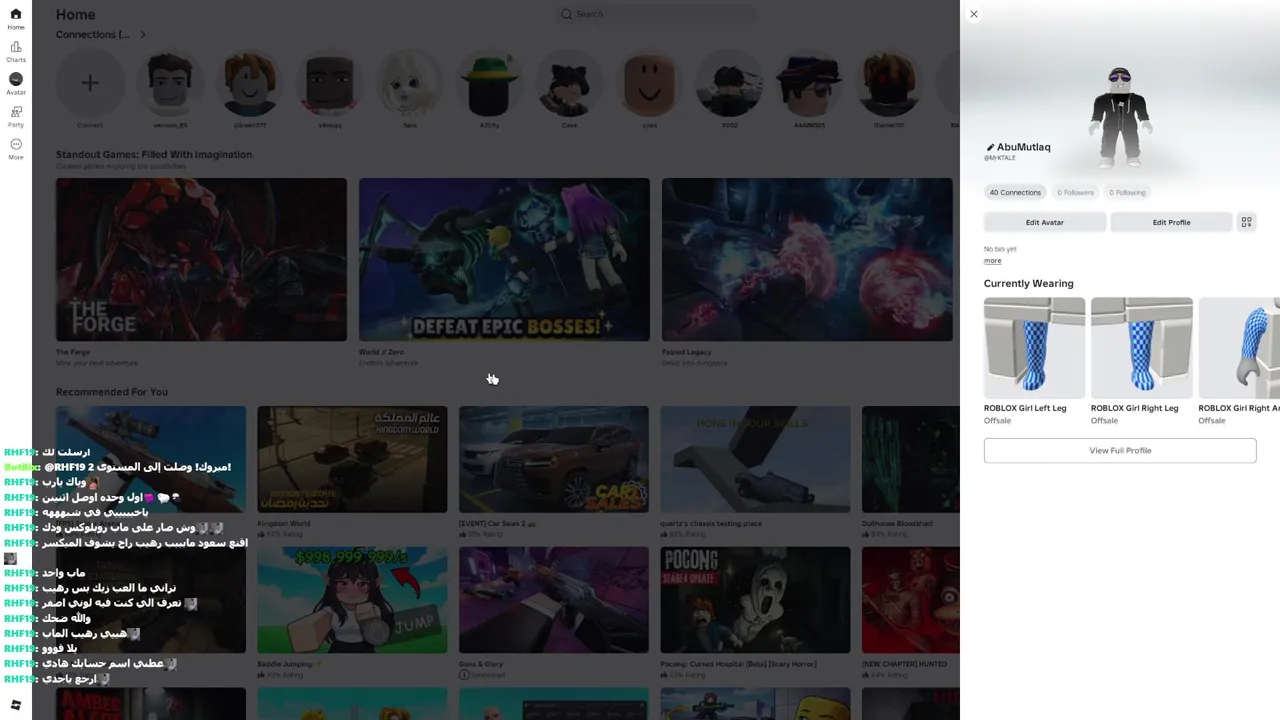Click 'Offsale' under ROBLOX Girl Left Leg
Image resolution: width=1280 pixels, height=720 pixels.
[x=997, y=421]
